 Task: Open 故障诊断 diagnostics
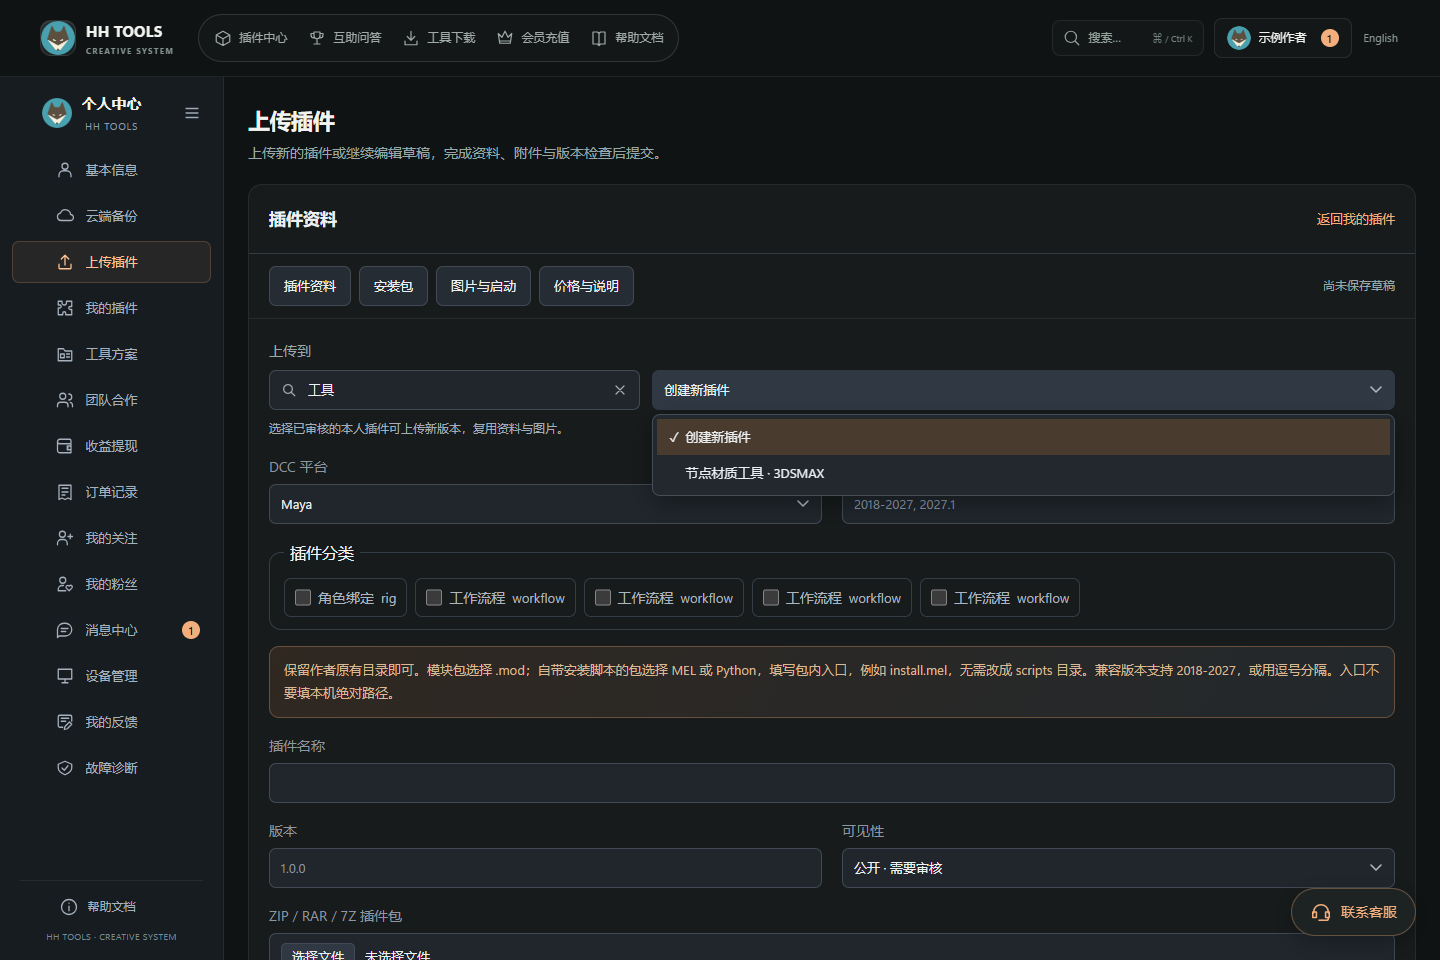pyautogui.click(x=111, y=768)
